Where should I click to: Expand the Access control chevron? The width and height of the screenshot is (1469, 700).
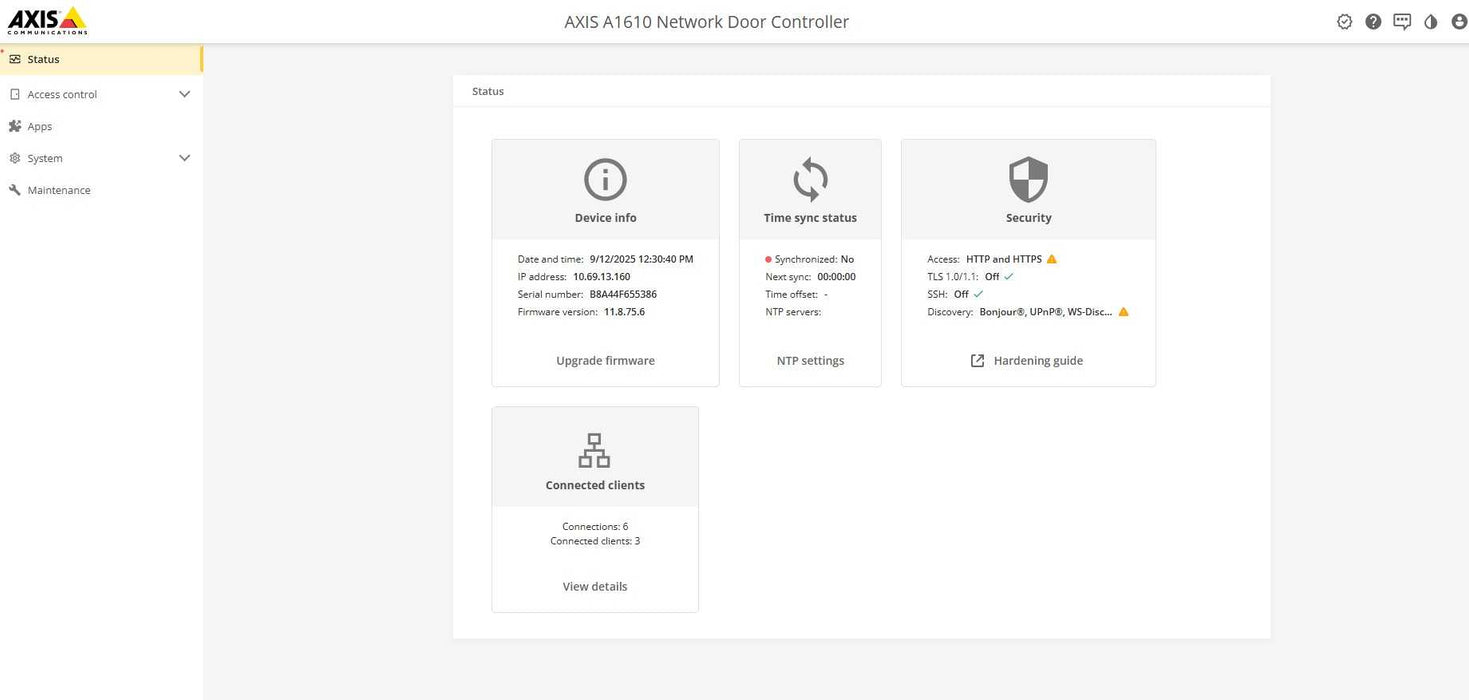(x=184, y=94)
